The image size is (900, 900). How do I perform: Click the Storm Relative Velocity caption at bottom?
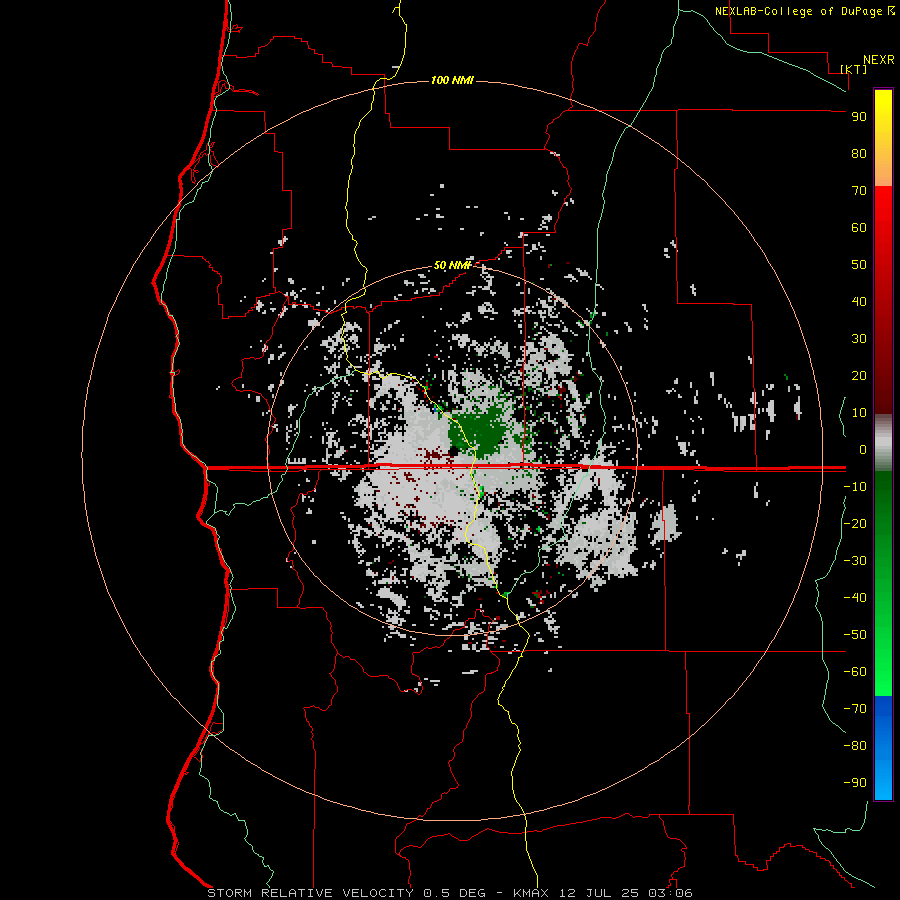click(x=449, y=893)
